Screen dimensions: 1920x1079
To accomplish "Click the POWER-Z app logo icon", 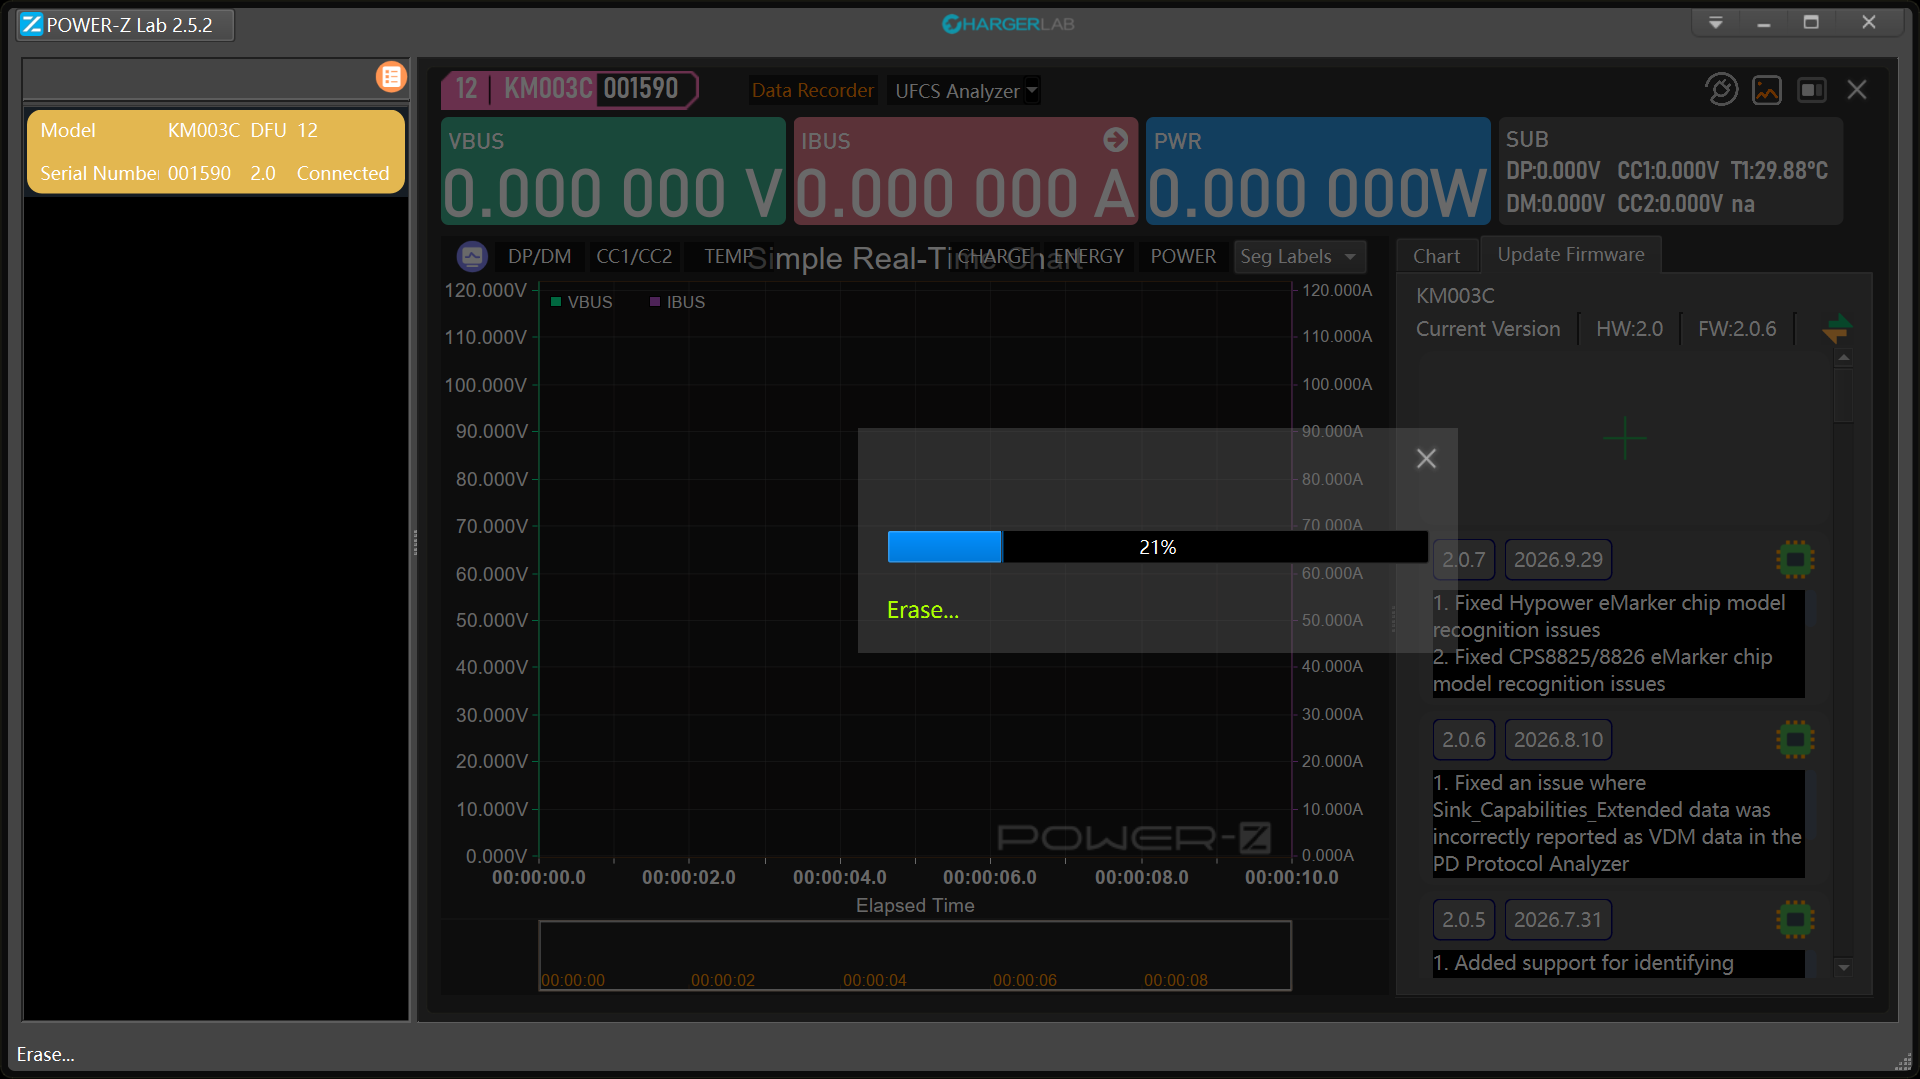I will pyautogui.click(x=31, y=24).
